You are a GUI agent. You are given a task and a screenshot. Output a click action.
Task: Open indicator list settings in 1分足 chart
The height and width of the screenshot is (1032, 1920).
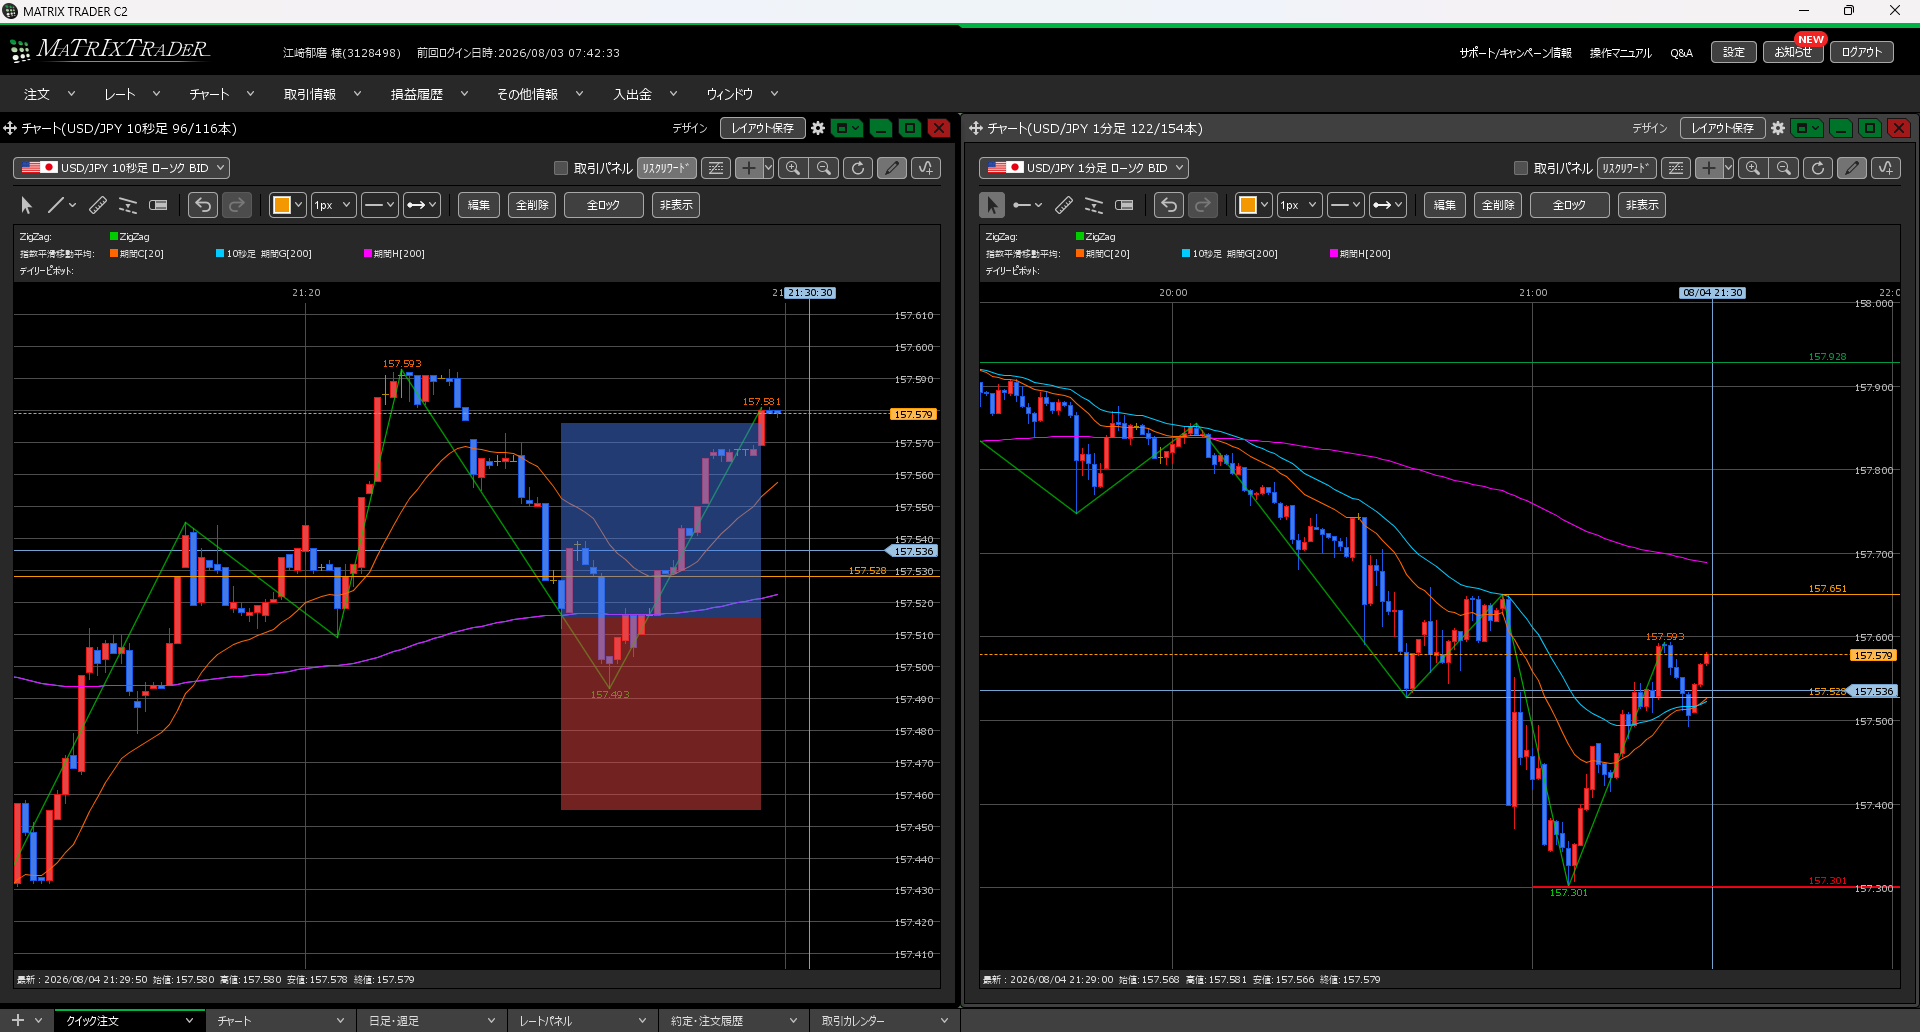click(1676, 168)
